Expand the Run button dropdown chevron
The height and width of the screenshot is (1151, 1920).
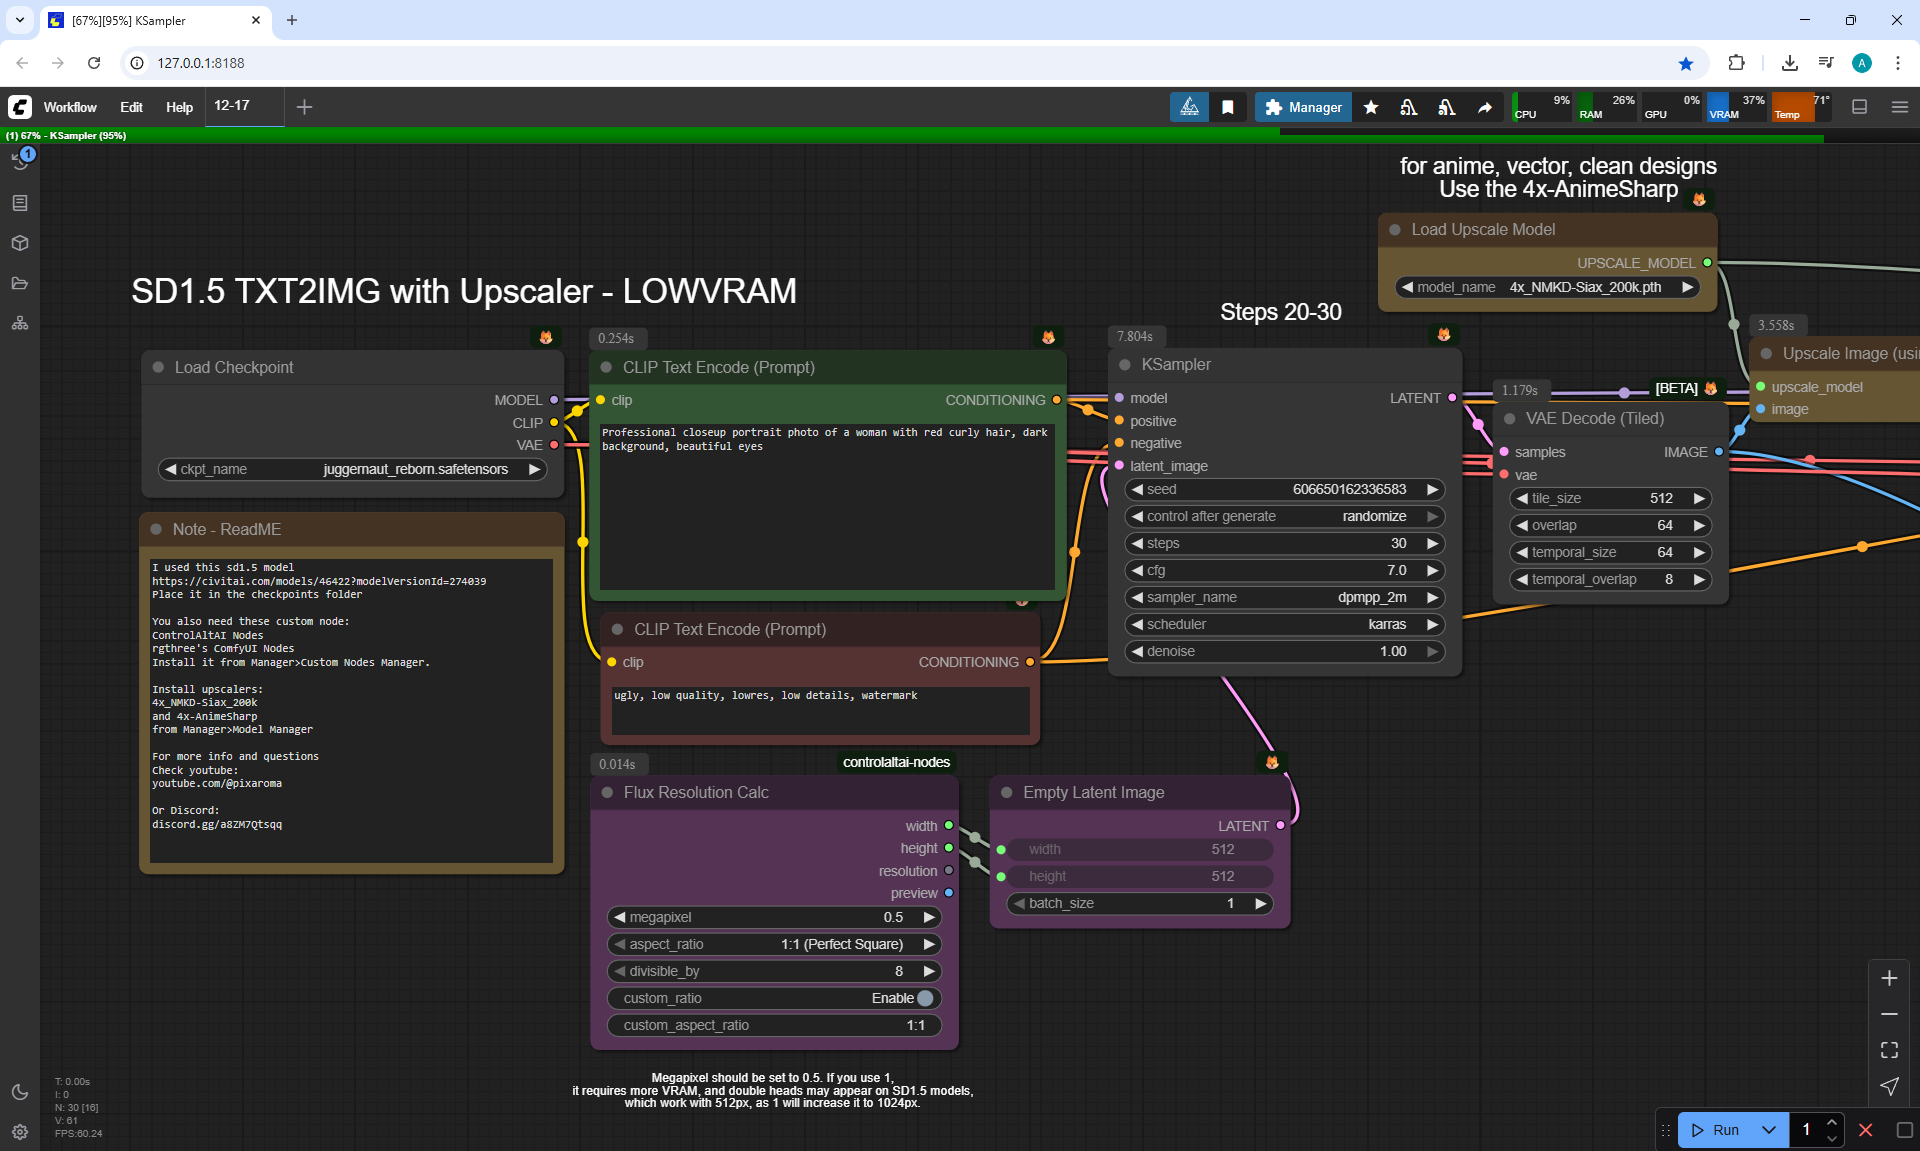pos(1769,1130)
